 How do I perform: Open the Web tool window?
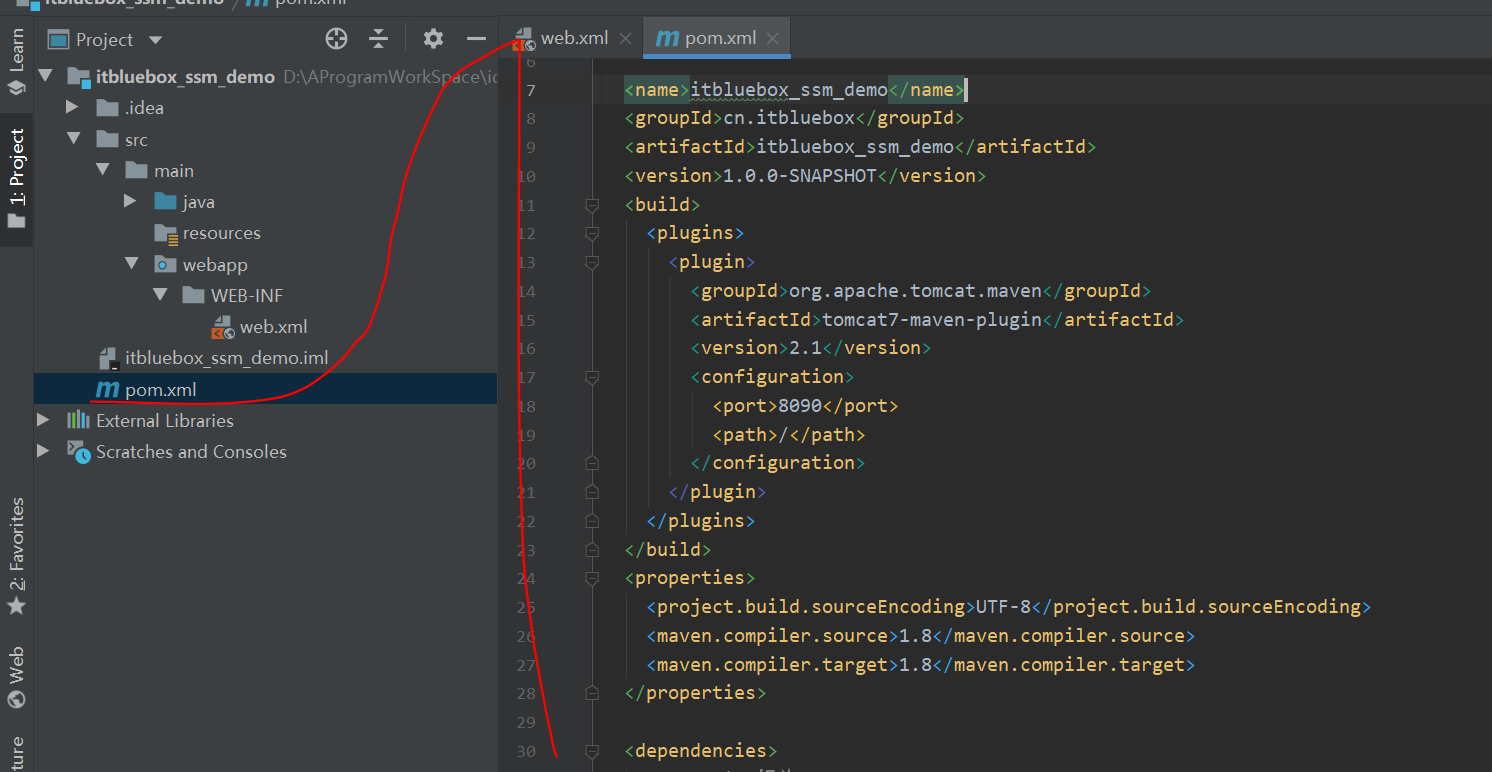pyautogui.click(x=17, y=678)
